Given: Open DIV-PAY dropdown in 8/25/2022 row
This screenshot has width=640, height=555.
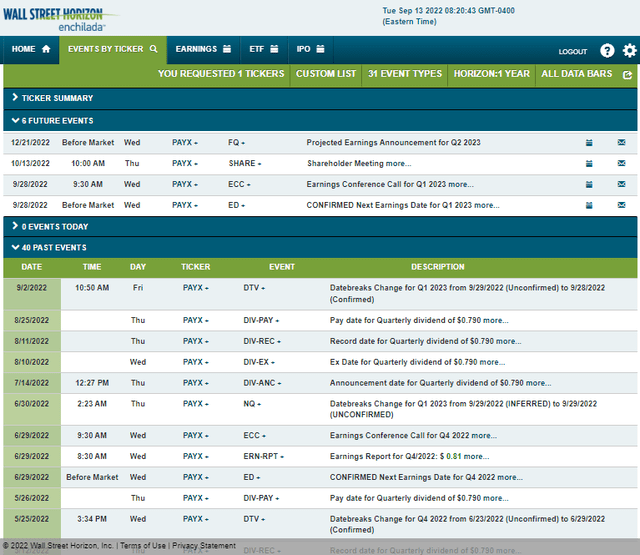Looking at the screenshot, I should tap(261, 320).
